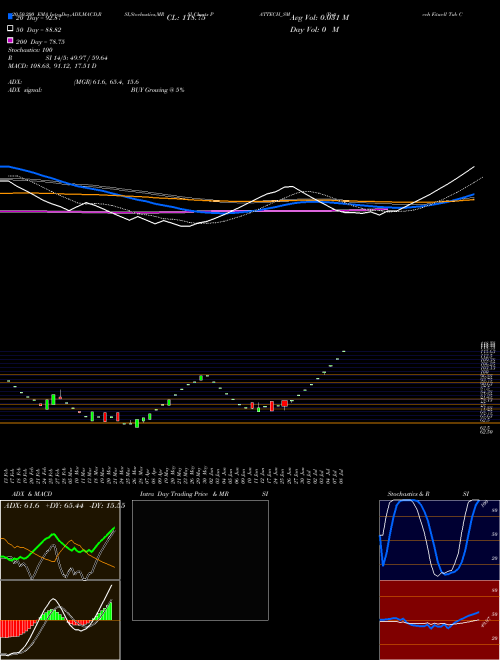
Task: Click the topmost price tick of the July rally
Action: click(x=344, y=351)
